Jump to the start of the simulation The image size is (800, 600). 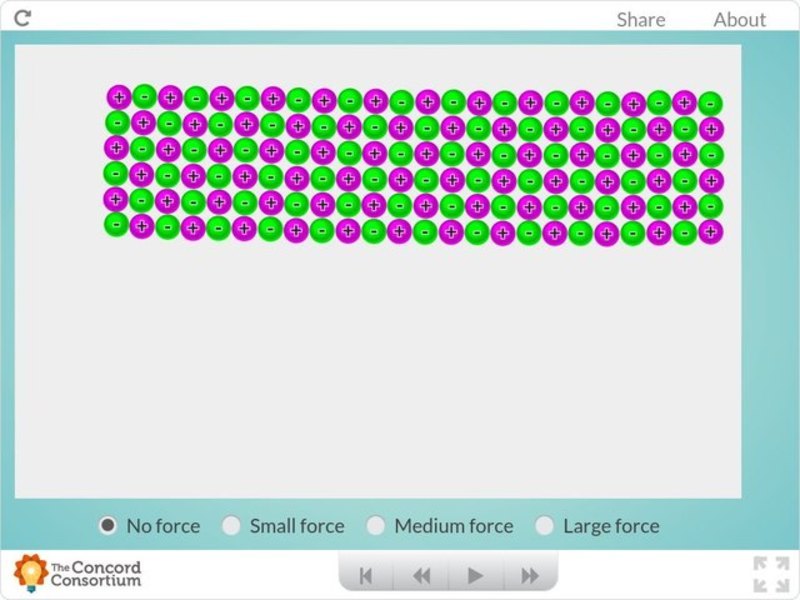pos(367,573)
